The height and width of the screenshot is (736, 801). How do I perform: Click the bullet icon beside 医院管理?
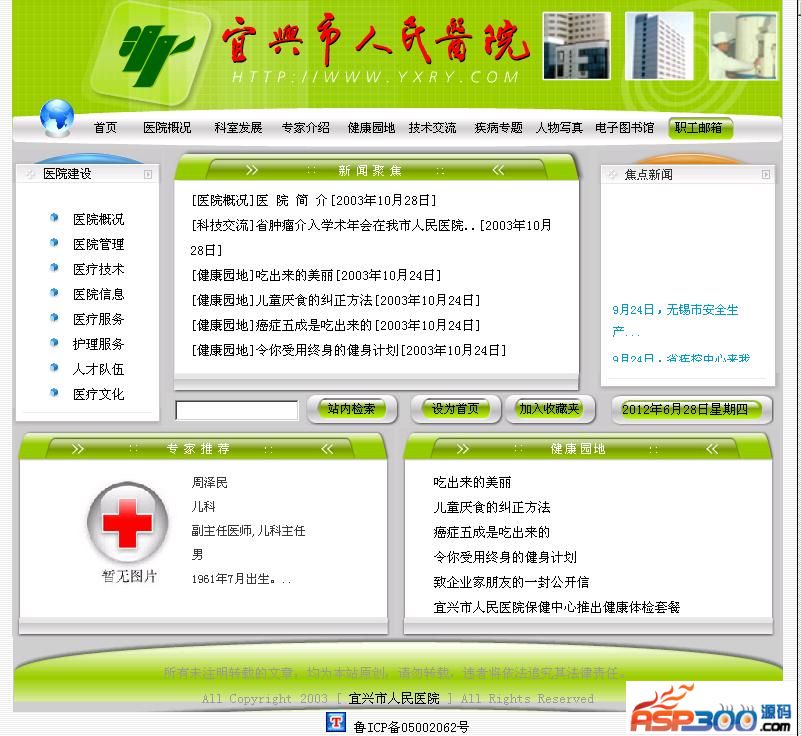pos(54,243)
